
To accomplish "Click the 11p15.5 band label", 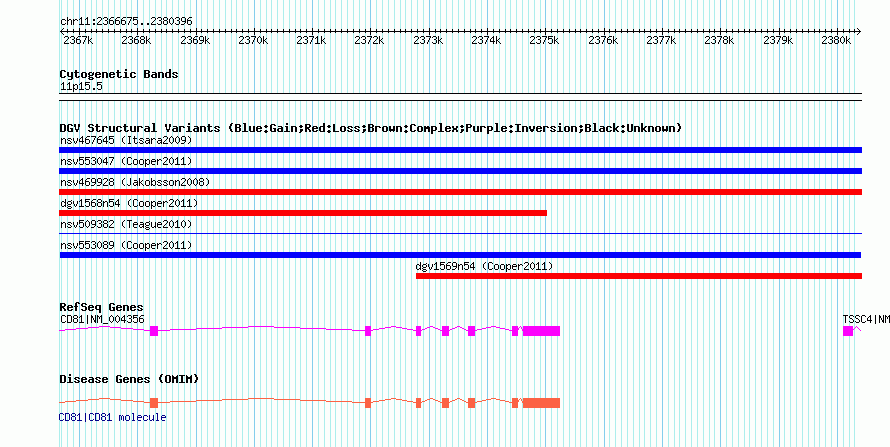I will (x=81, y=87).
